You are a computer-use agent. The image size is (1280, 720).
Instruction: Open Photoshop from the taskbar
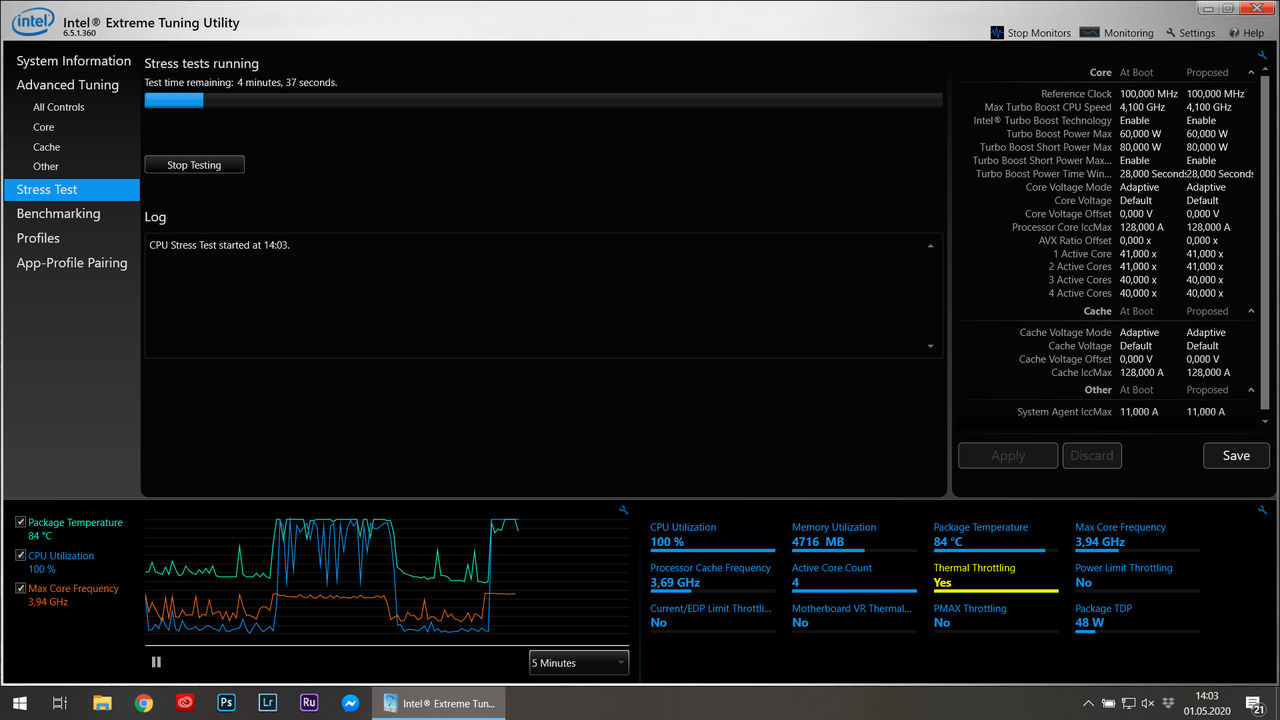(x=226, y=702)
